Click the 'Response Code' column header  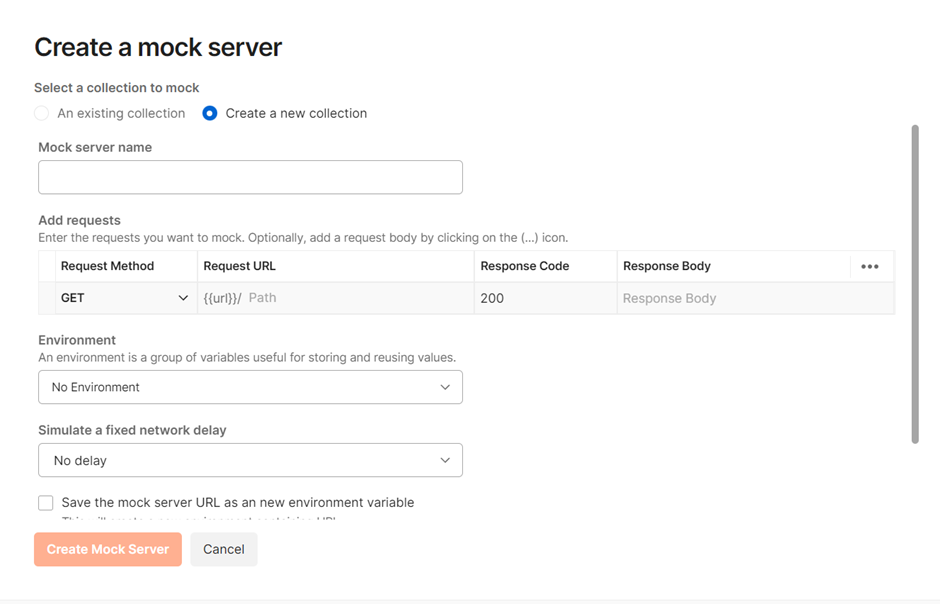pos(524,266)
